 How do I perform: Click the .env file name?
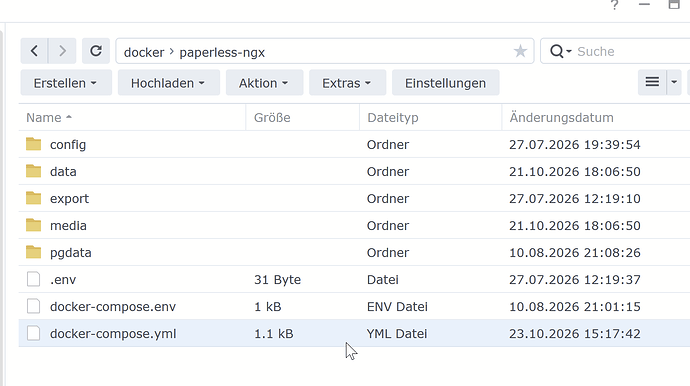63,280
